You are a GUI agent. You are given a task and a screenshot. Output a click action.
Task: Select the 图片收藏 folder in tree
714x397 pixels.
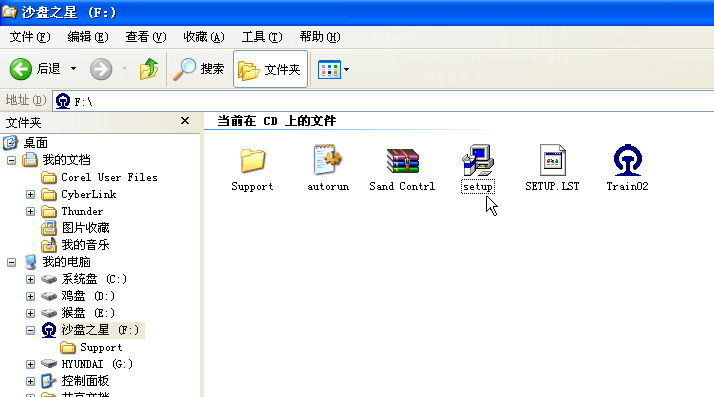pos(86,228)
